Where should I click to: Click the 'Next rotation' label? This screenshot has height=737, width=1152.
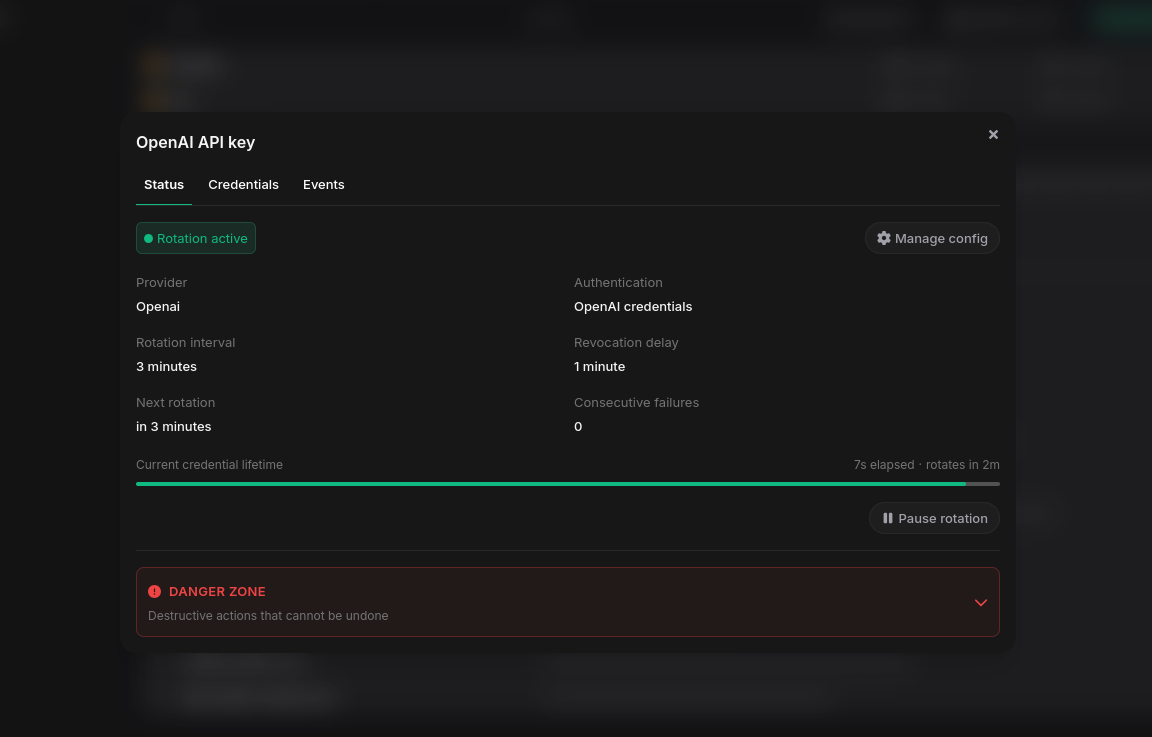(176, 403)
